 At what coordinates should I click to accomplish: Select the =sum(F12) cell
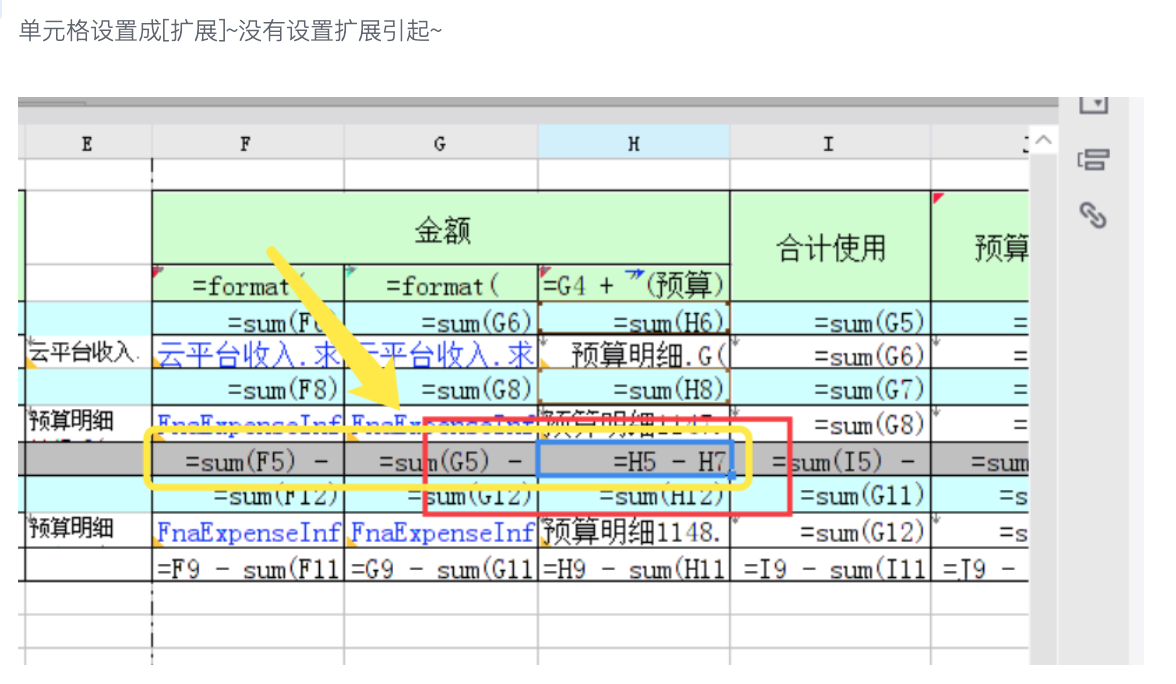pyautogui.click(x=248, y=495)
